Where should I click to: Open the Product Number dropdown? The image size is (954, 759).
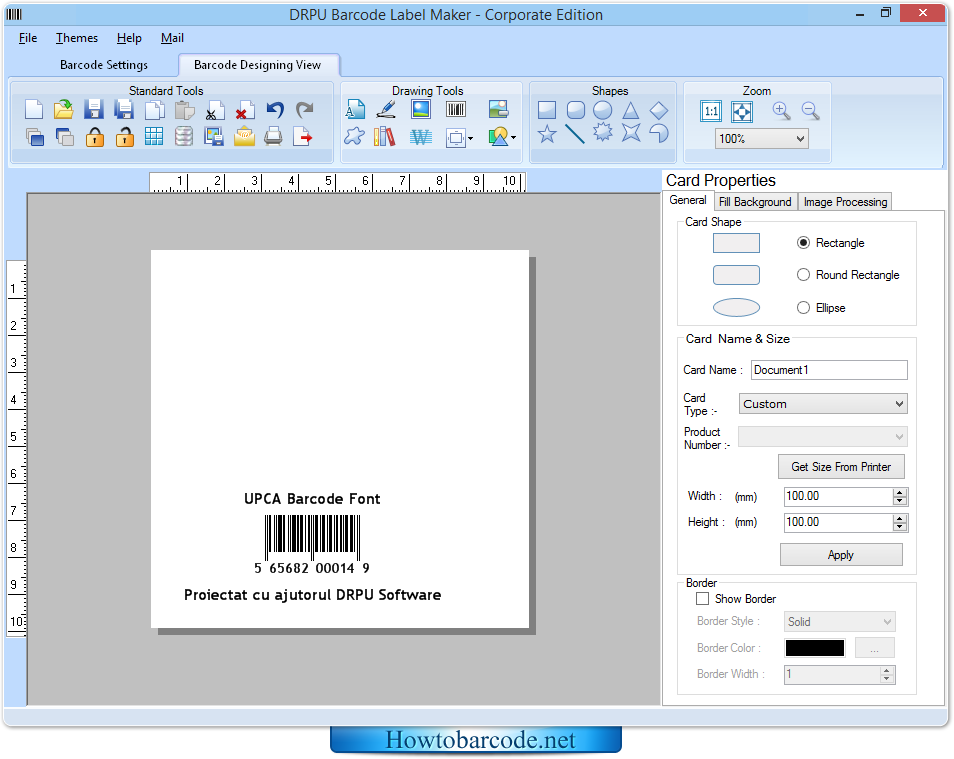[823, 437]
